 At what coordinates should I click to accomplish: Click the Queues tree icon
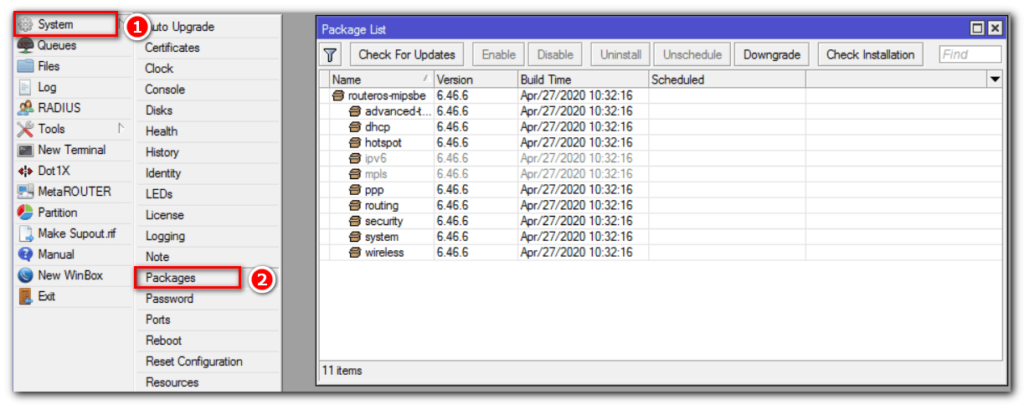(x=25, y=46)
